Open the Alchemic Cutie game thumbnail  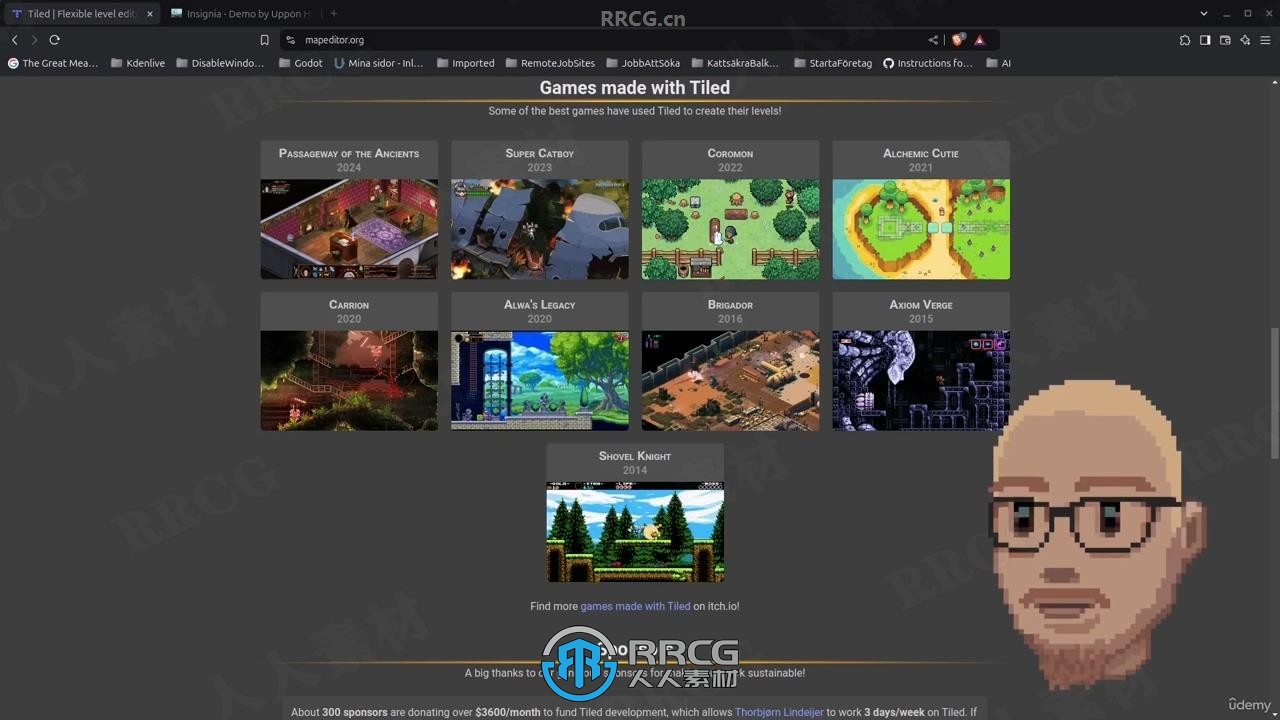pos(921,229)
